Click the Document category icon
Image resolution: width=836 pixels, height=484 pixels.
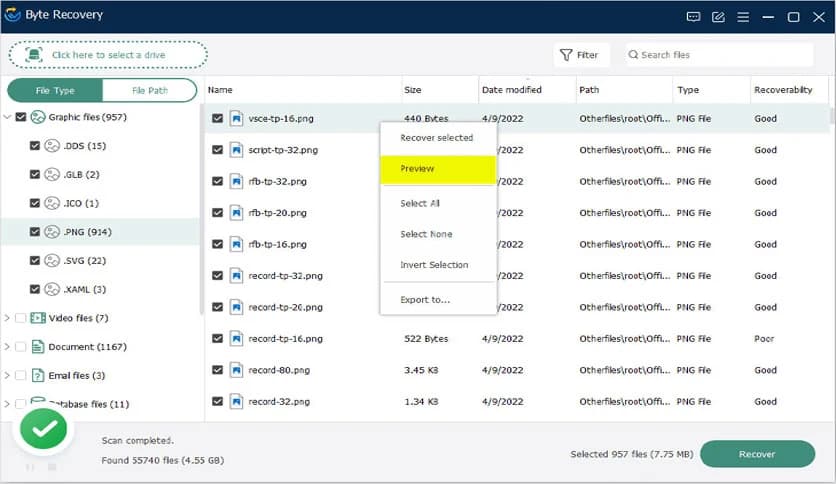[38, 347]
